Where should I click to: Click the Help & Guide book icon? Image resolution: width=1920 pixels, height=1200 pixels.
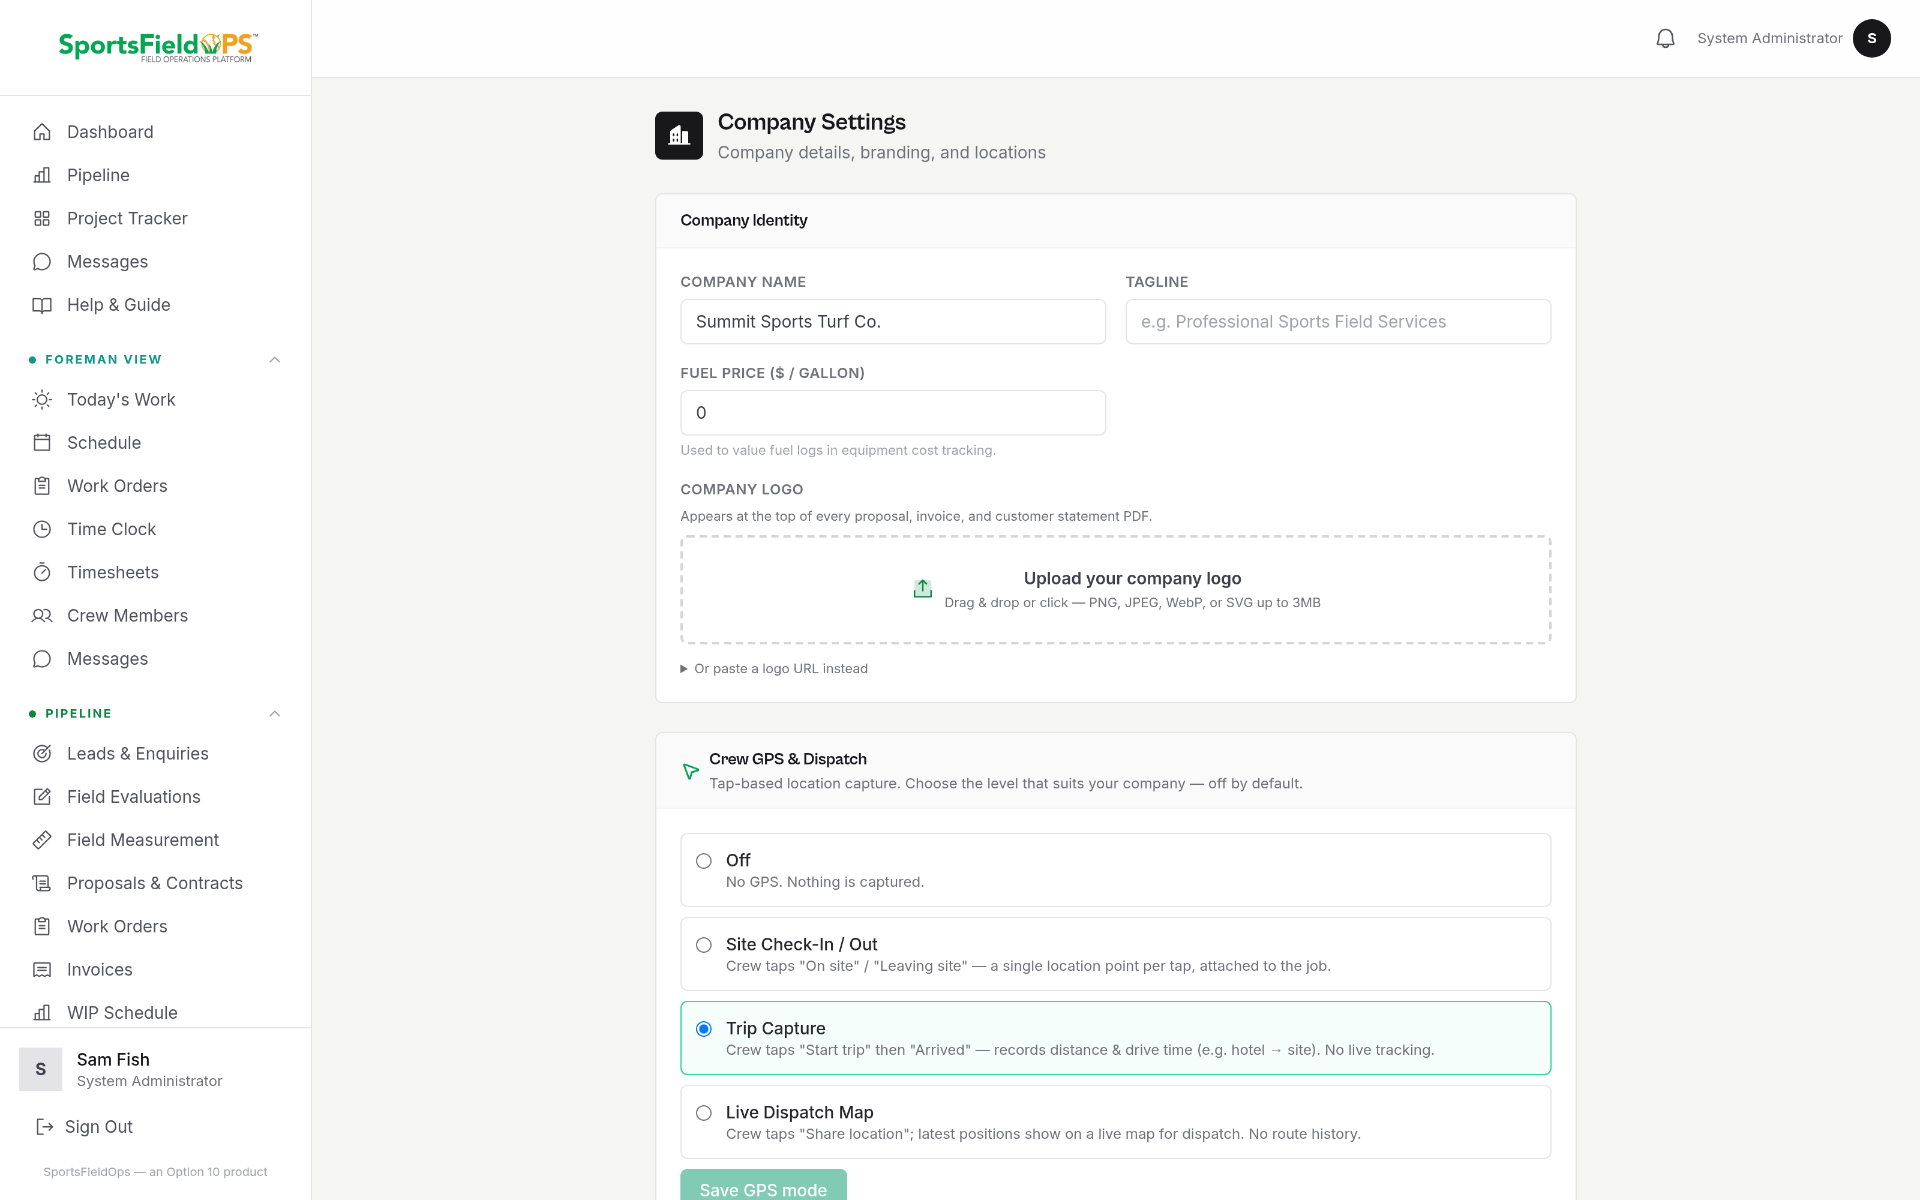[x=42, y=305]
